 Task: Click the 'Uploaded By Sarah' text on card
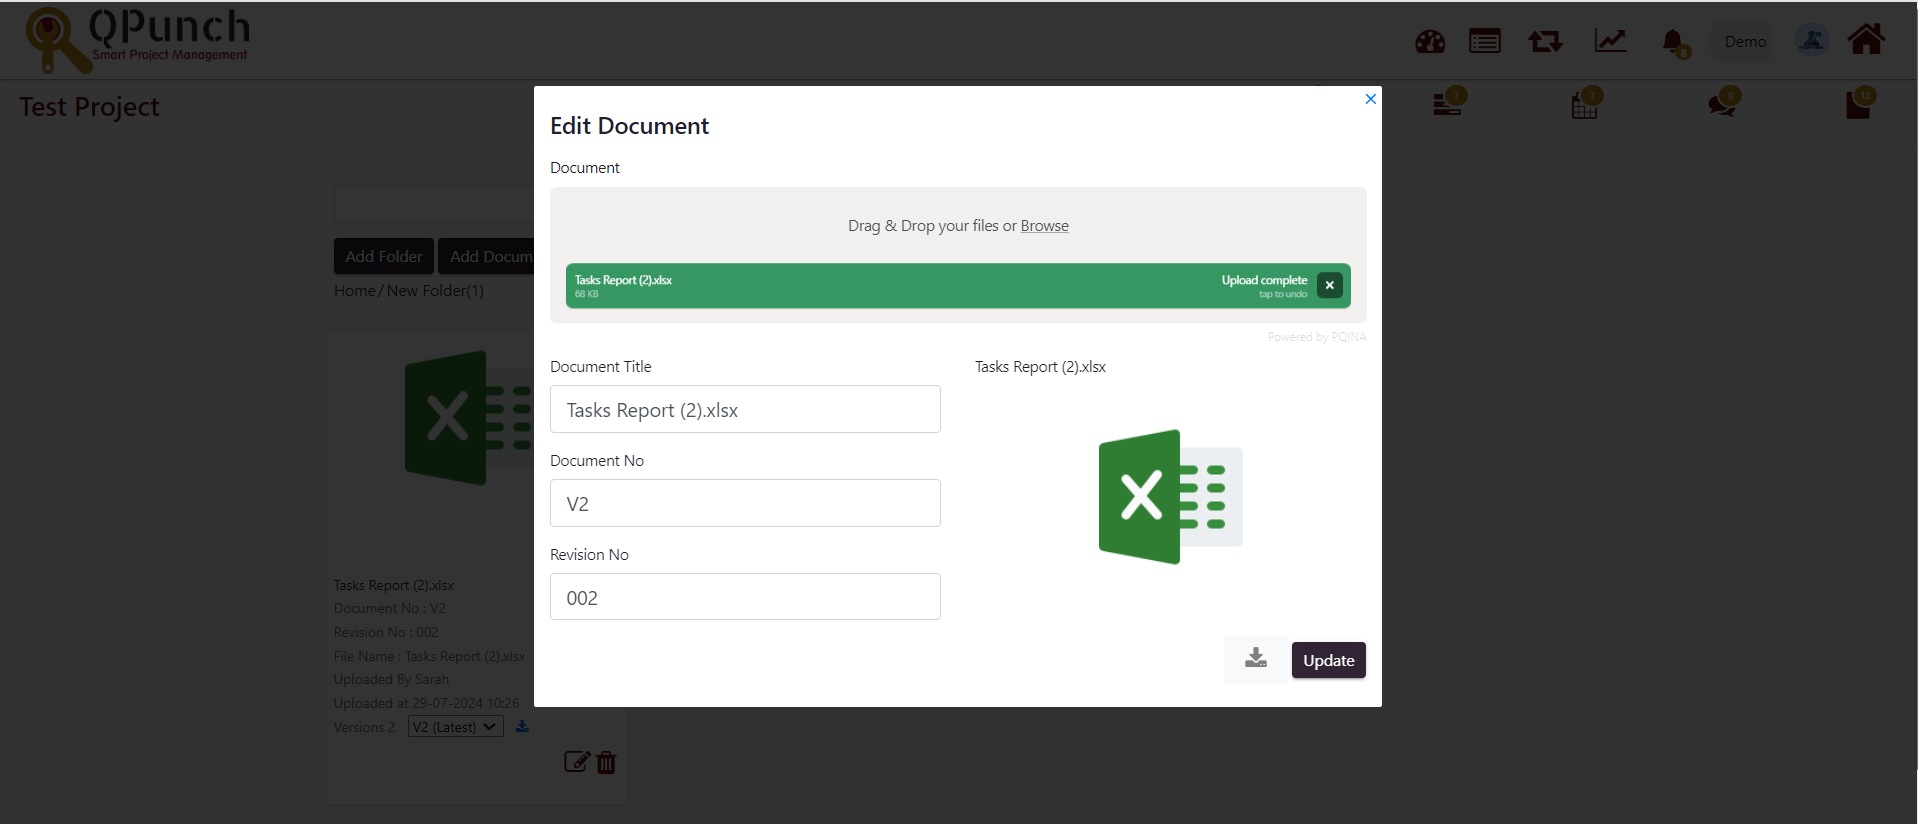point(391,679)
